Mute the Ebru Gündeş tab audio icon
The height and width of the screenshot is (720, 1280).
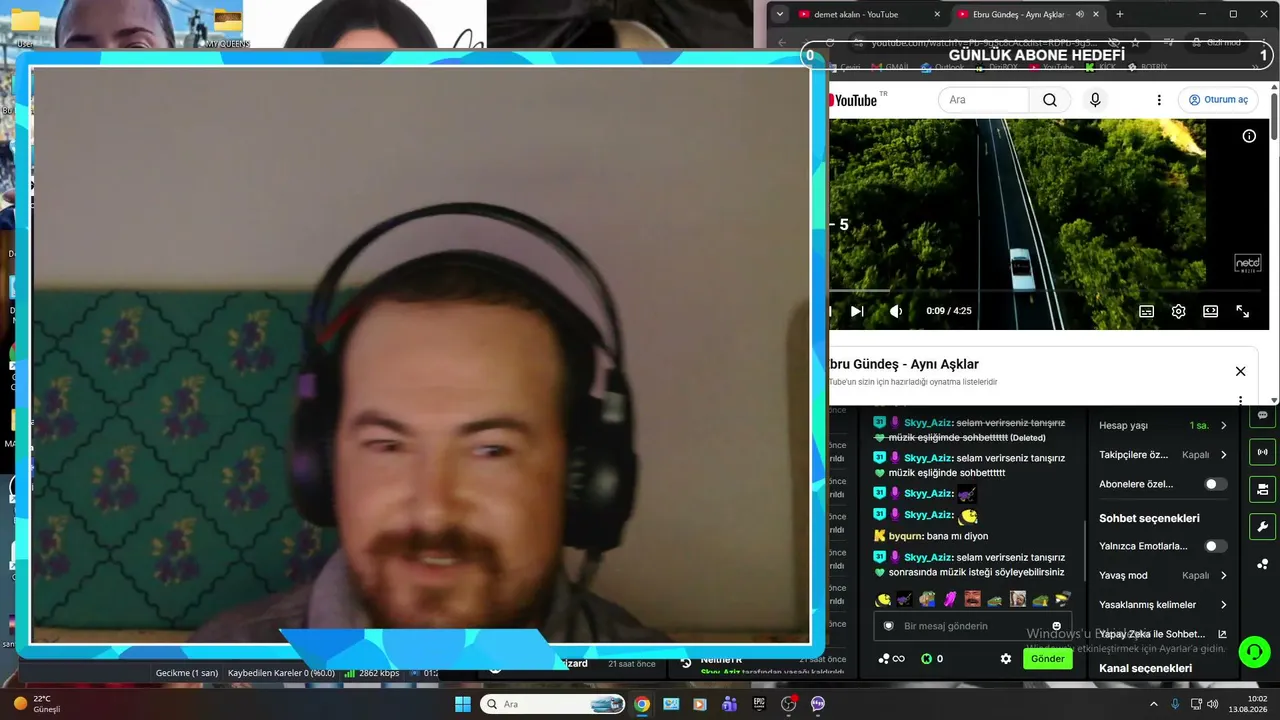point(1080,14)
